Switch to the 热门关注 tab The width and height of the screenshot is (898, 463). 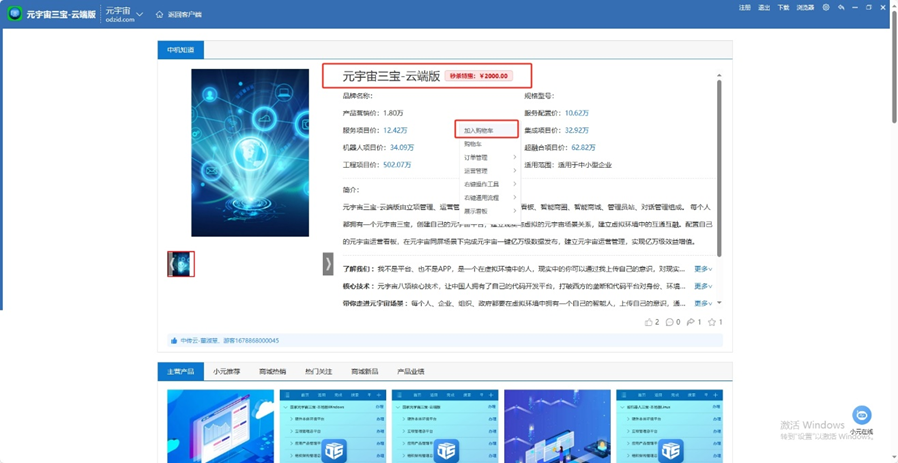click(318, 371)
